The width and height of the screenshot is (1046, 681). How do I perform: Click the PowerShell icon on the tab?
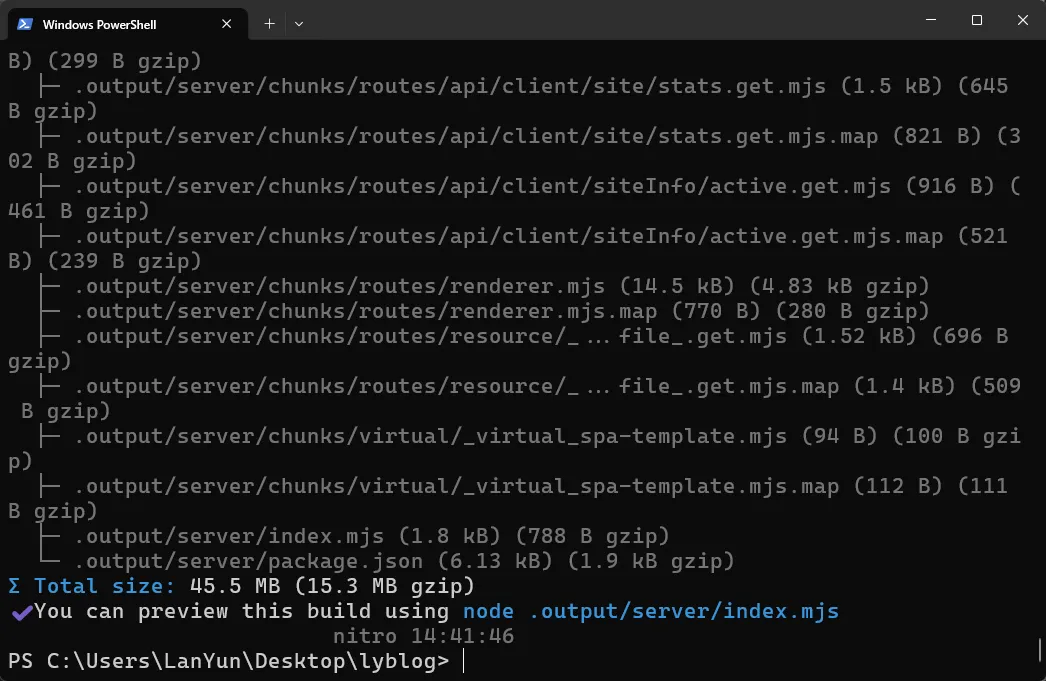click(25, 23)
